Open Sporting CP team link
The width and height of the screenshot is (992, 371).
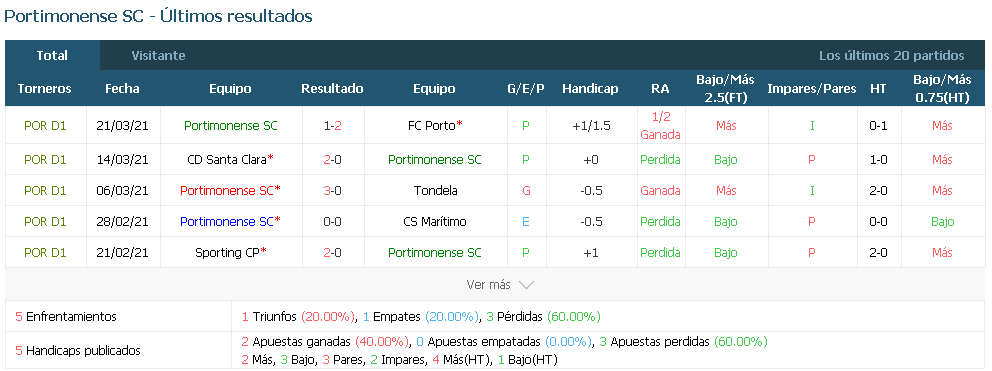click(x=227, y=253)
